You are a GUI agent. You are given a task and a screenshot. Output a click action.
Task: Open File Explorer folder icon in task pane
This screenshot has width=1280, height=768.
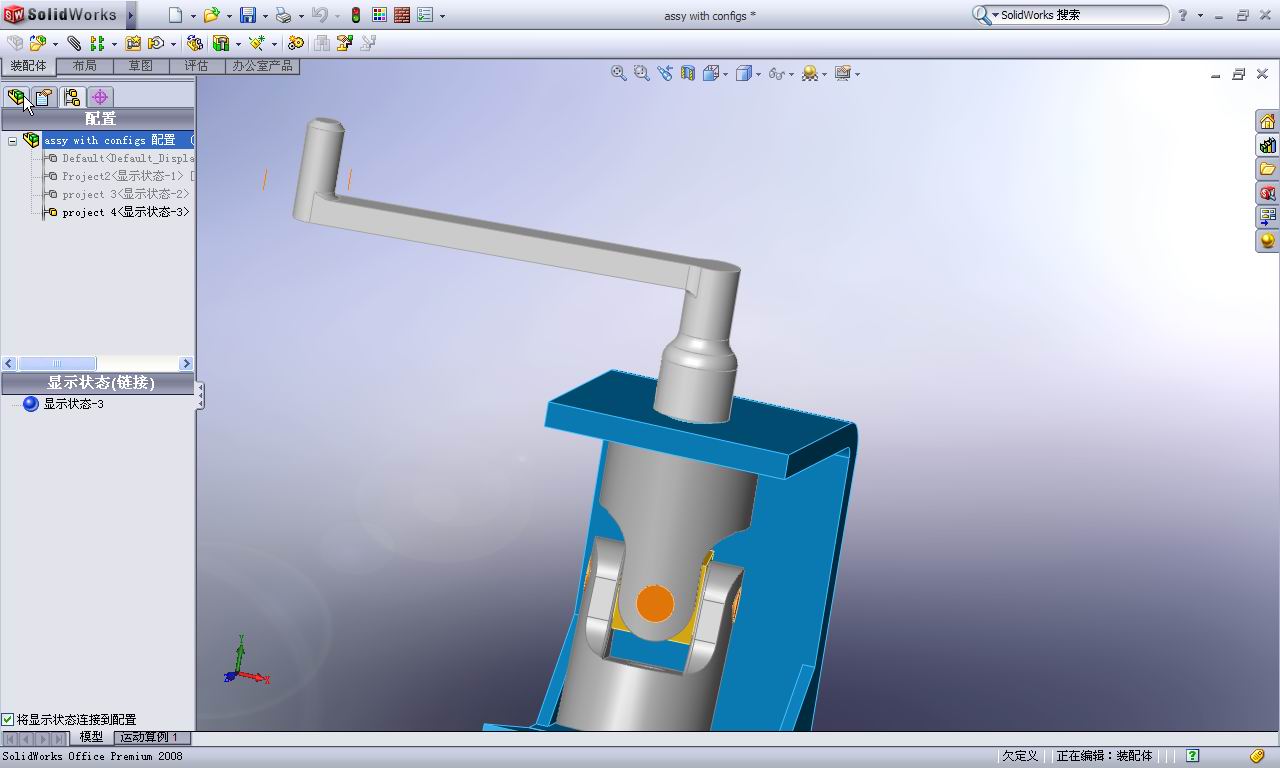click(x=1267, y=169)
